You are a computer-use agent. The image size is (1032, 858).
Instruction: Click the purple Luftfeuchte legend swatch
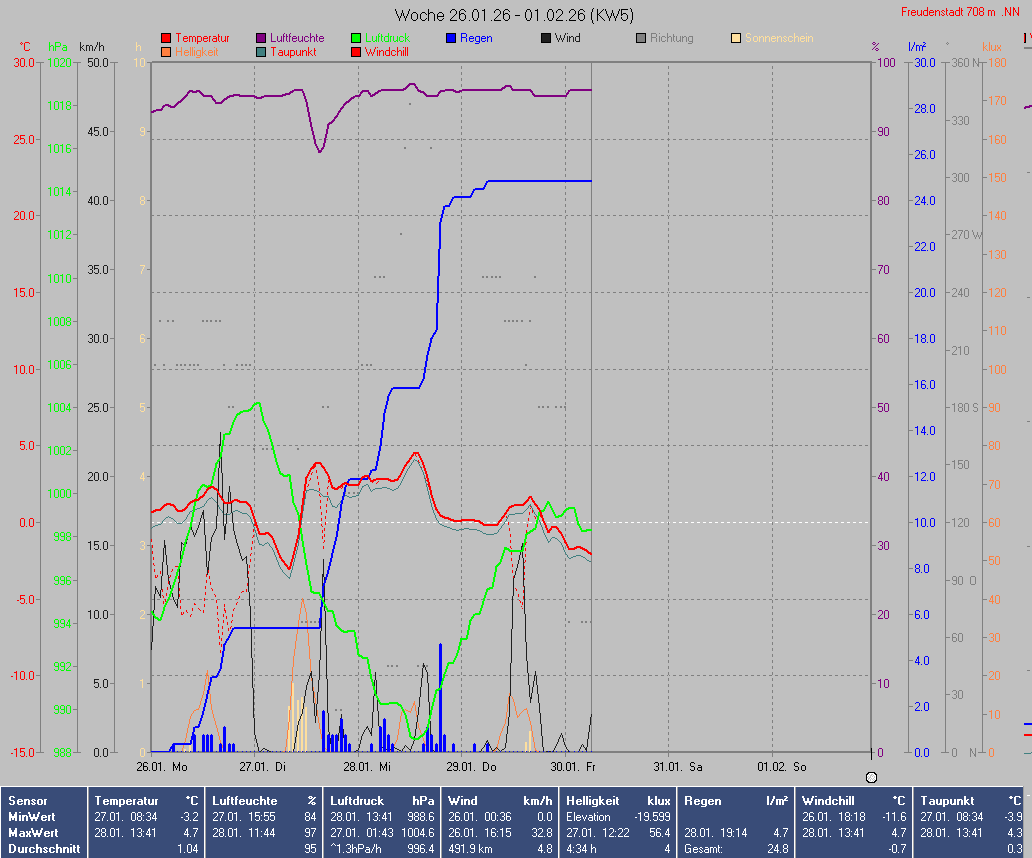click(261, 39)
